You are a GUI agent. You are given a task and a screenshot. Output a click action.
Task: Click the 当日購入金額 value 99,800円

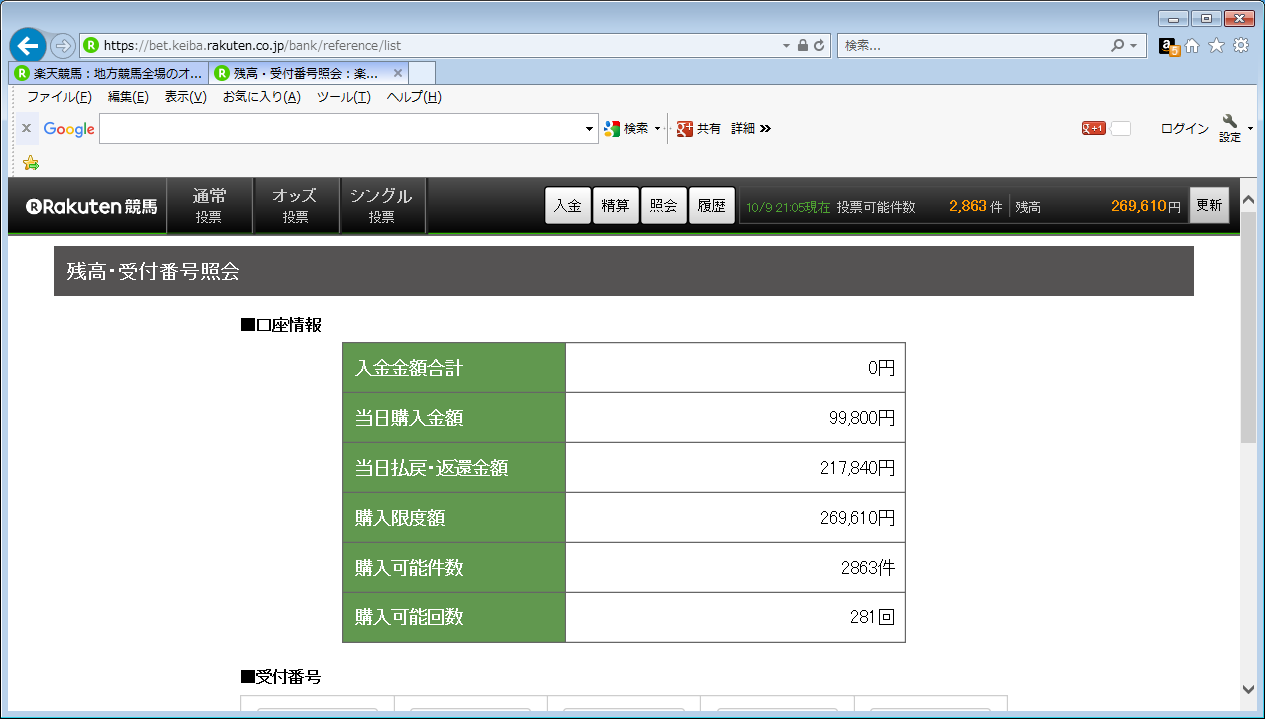coord(862,418)
